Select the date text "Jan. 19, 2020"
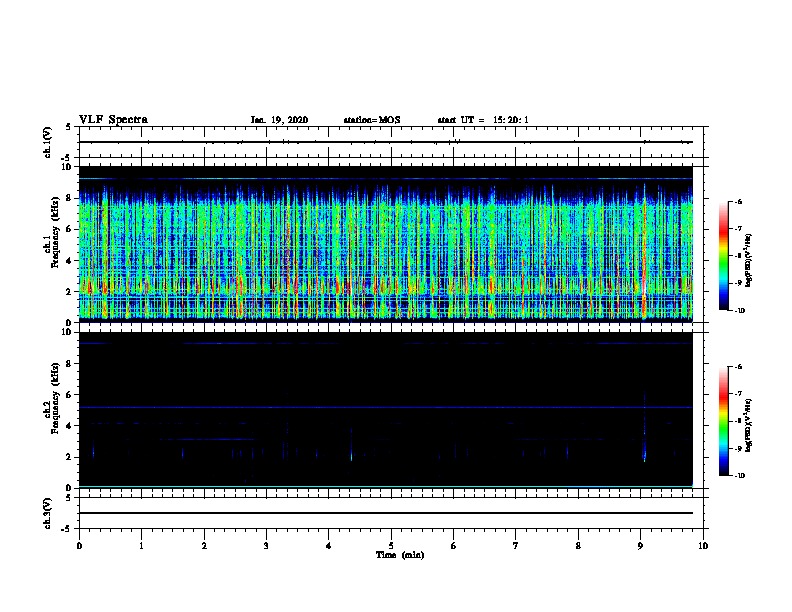 (x=279, y=120)
